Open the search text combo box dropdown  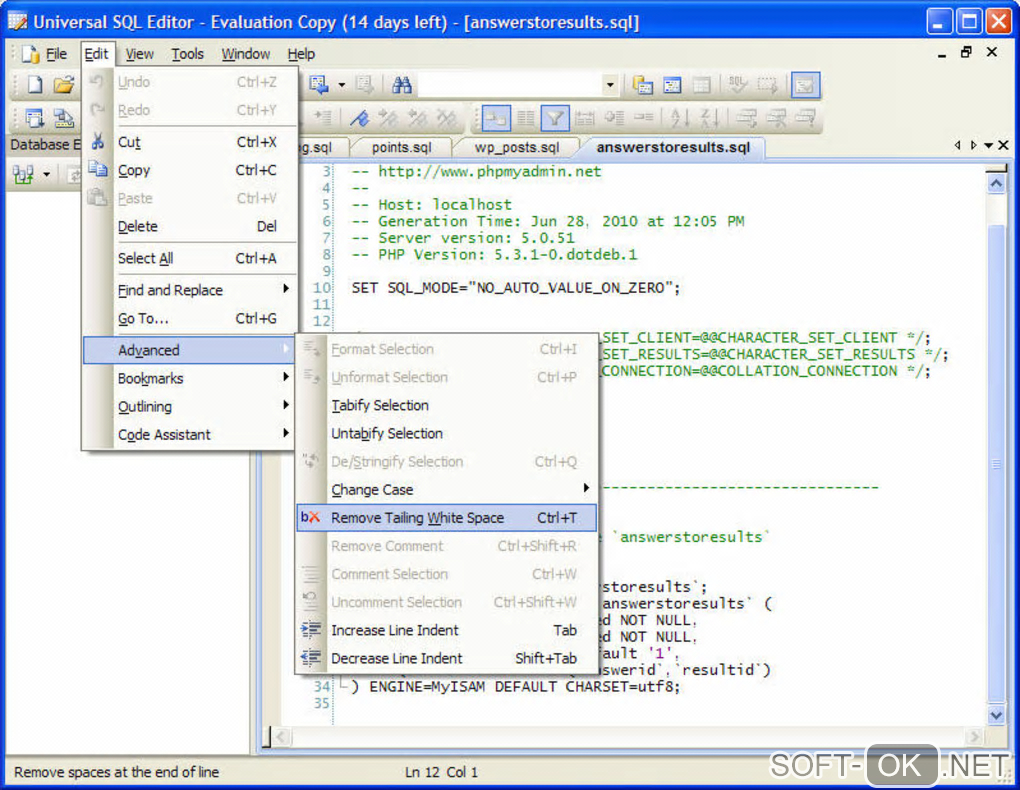pyautogui.click(x=610, y=85)
